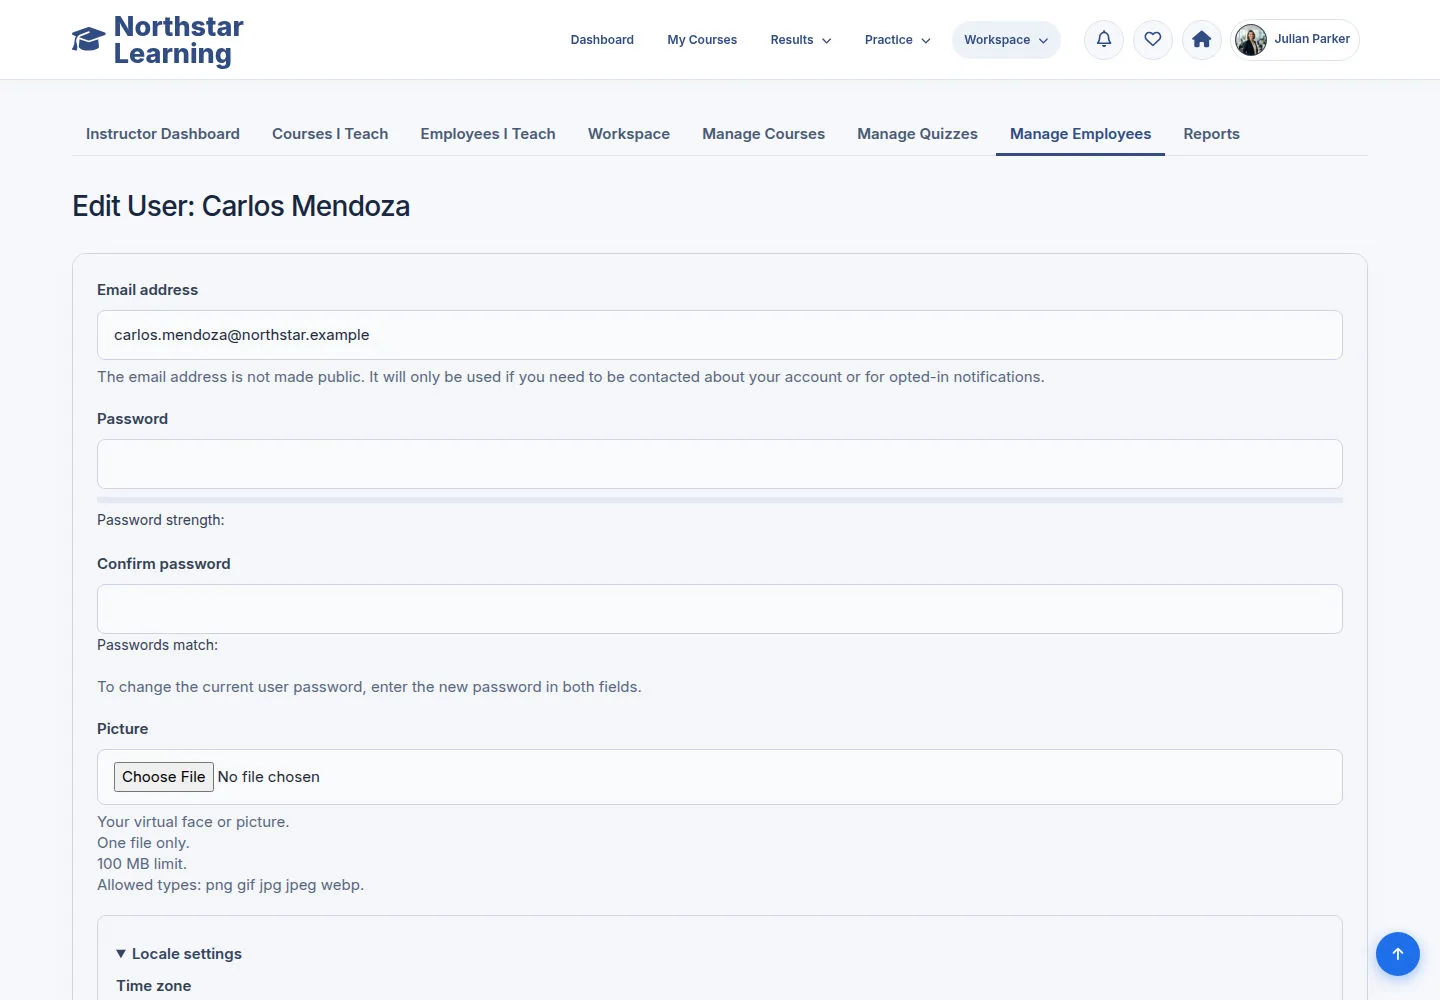The width and height of the screenshot is (1440, 1000).
Task: Go to the home icon button
Action: click(x=1202, y=40)
